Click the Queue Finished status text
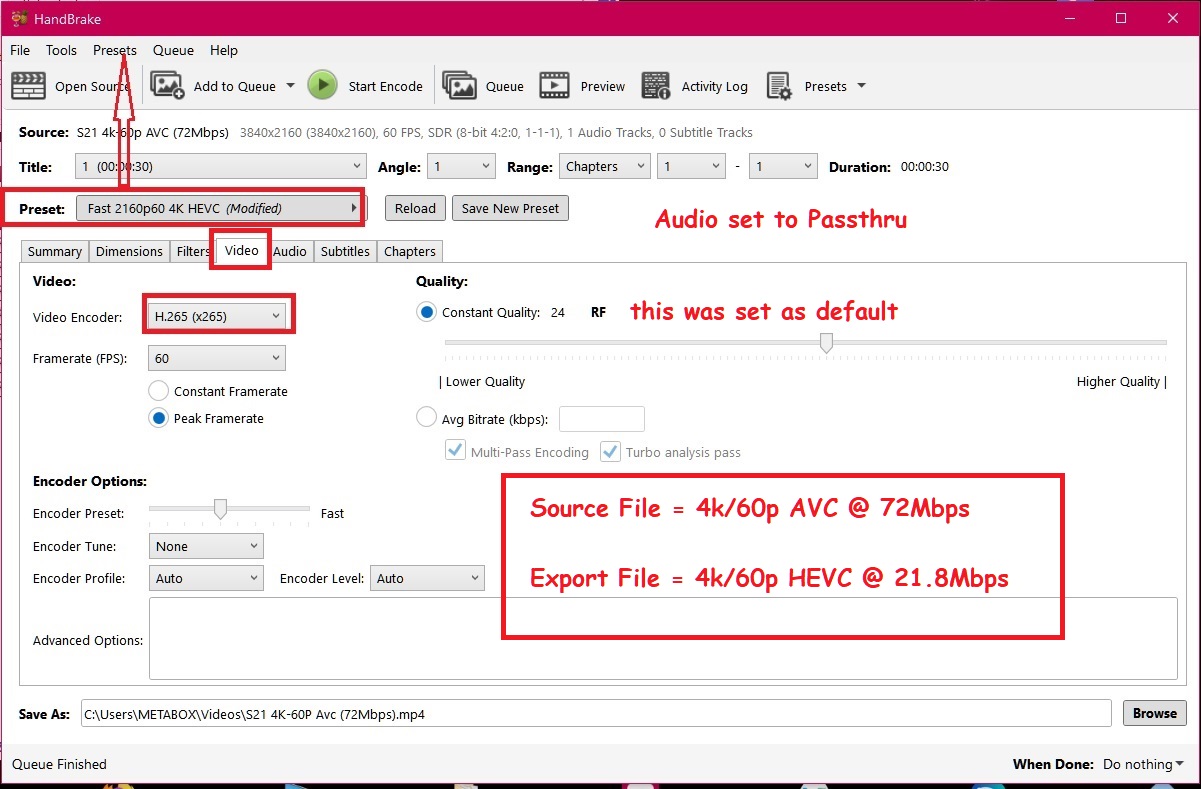The height and width of the screenshot is (789, 1201). click(59, 764)
